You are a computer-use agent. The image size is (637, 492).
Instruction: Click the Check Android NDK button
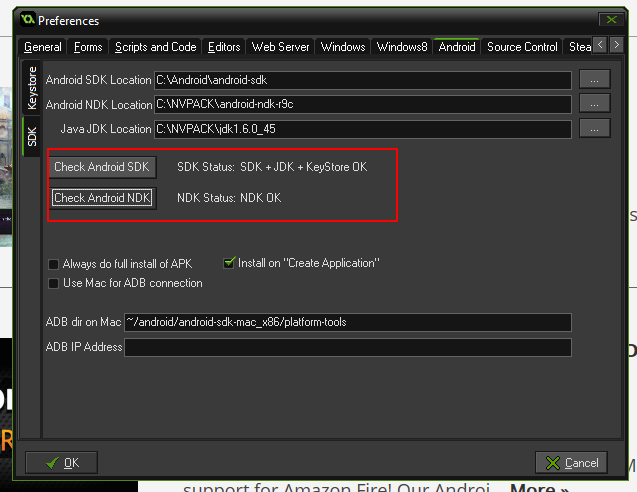pyautogui.click(x=102, y=198)
